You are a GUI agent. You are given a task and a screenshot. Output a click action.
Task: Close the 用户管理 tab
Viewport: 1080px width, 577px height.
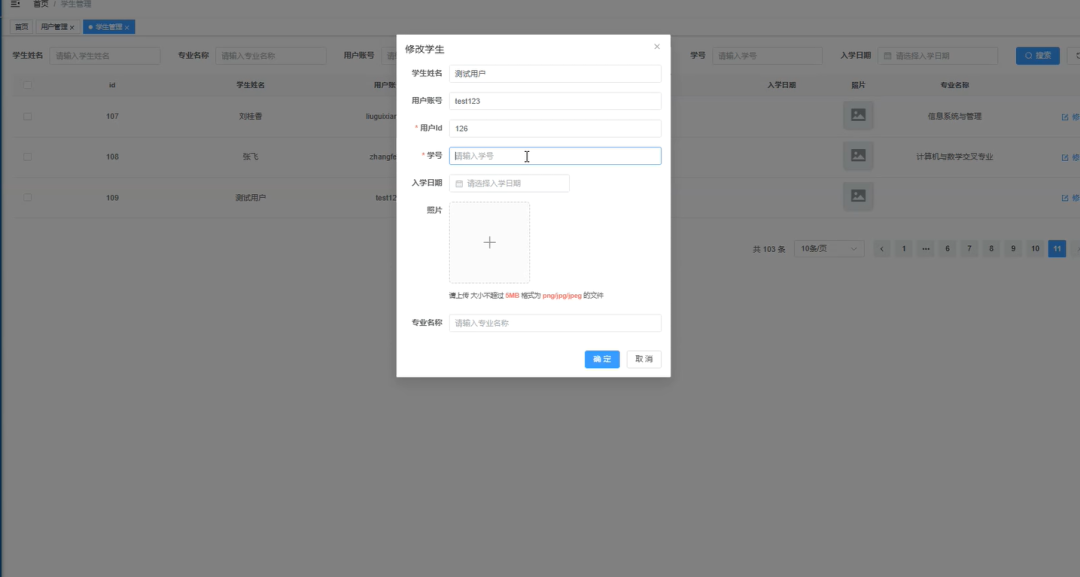click(72, 28)
